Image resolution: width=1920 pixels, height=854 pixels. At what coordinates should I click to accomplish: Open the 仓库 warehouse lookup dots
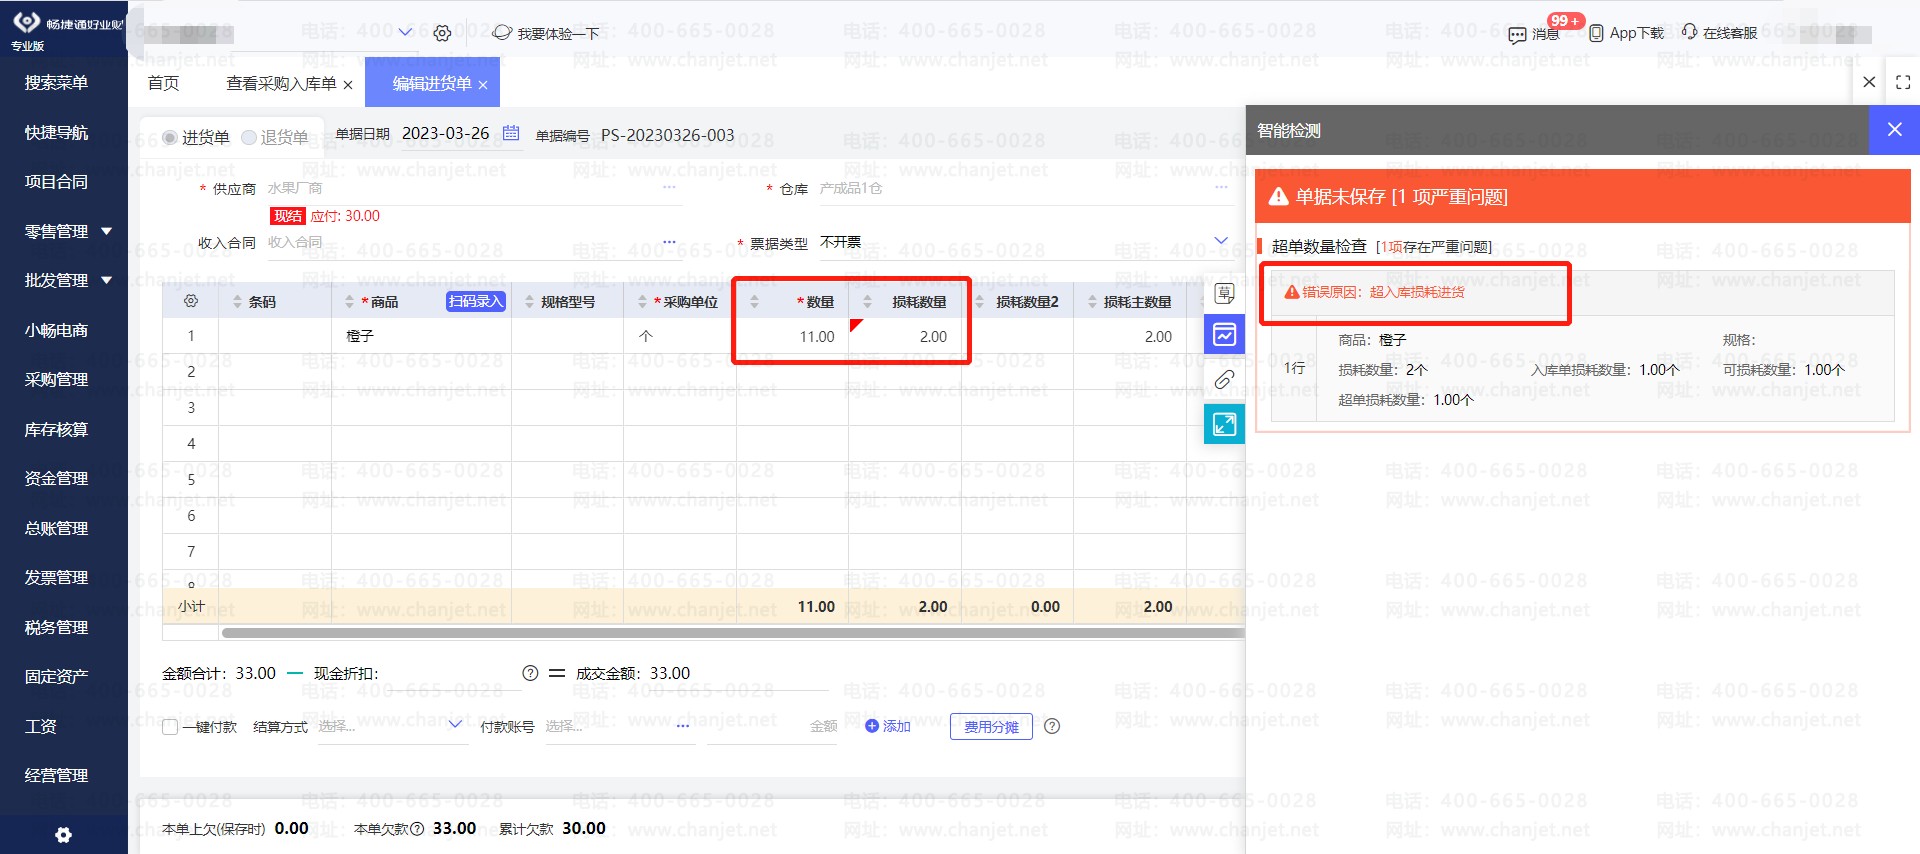click(x=1221, y=187)
